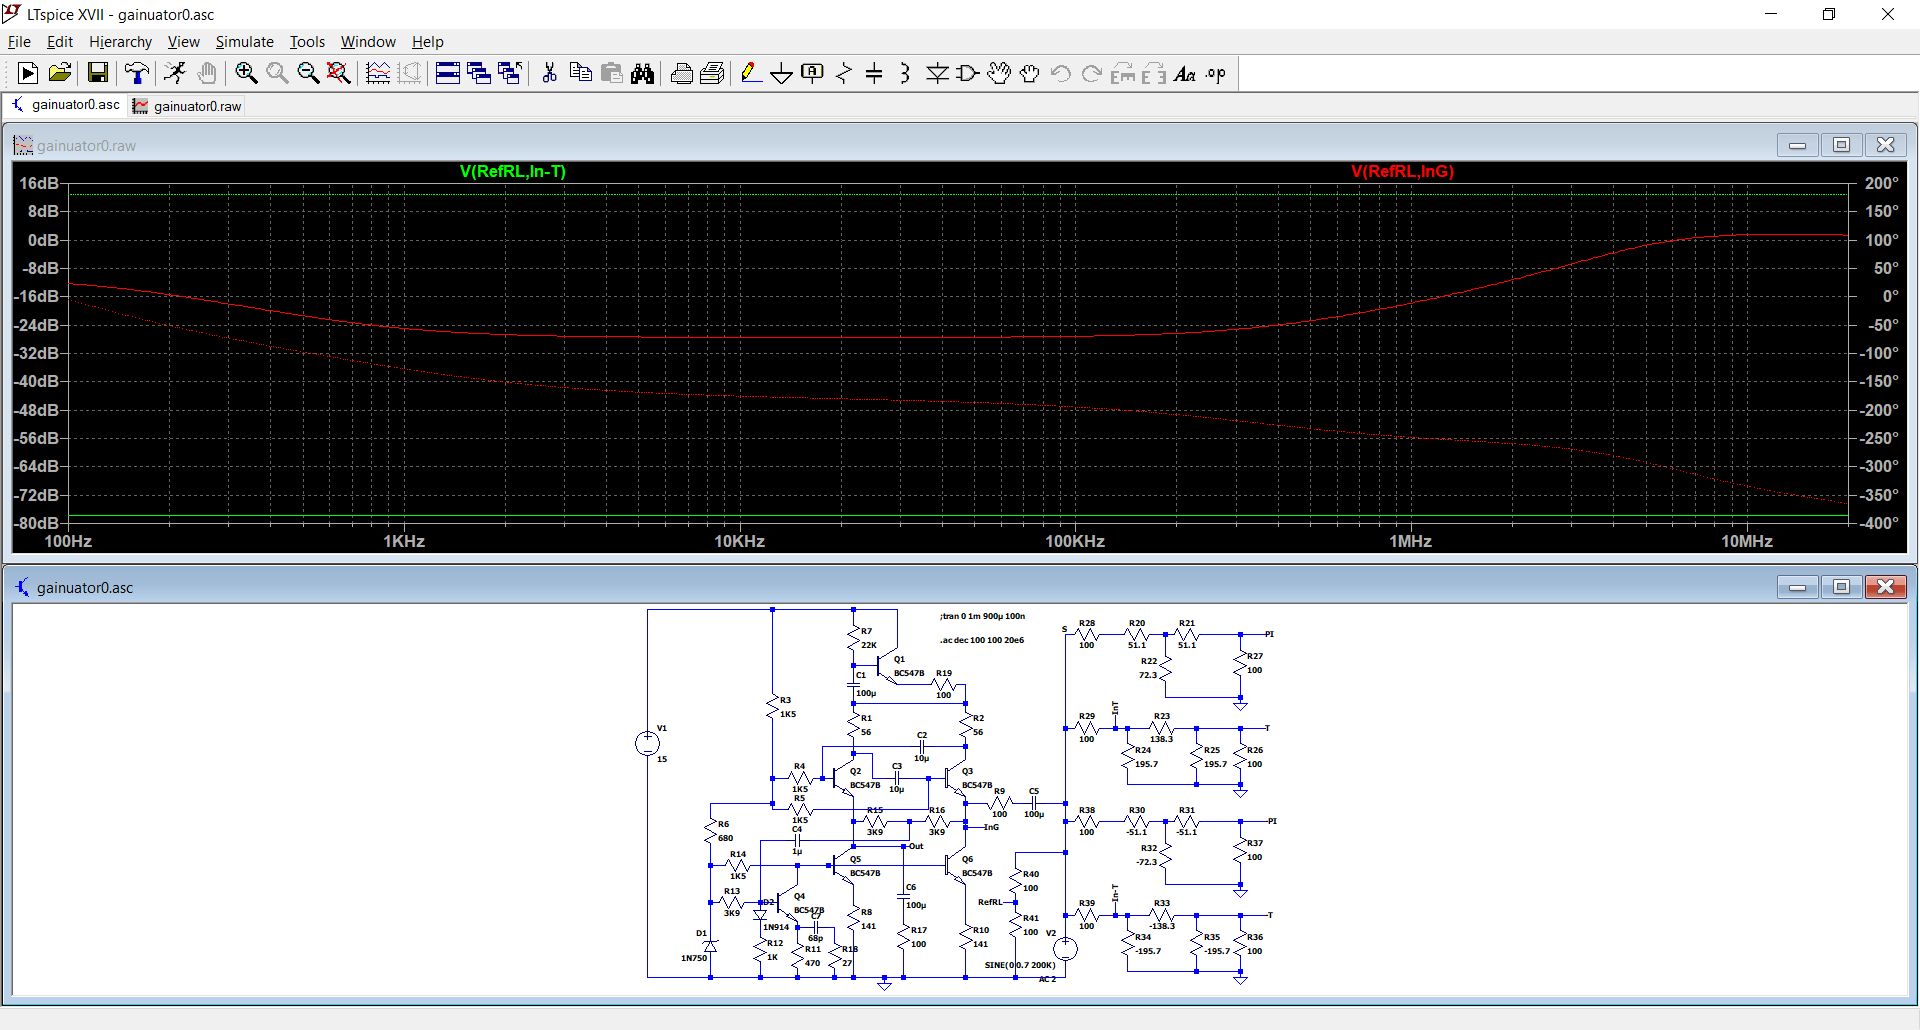Open the Tools menu
1920x1030 pixels.
click(x=307, y=41)
